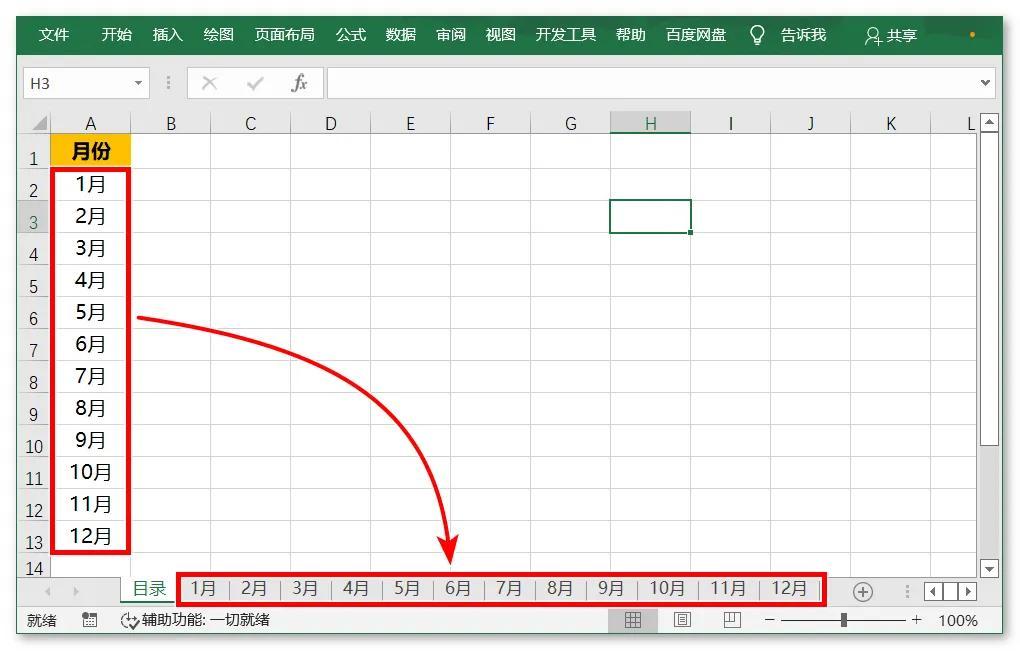Click the zoom slider handle
Viewport: 1020px width, 651px height.
coord(844,620)
